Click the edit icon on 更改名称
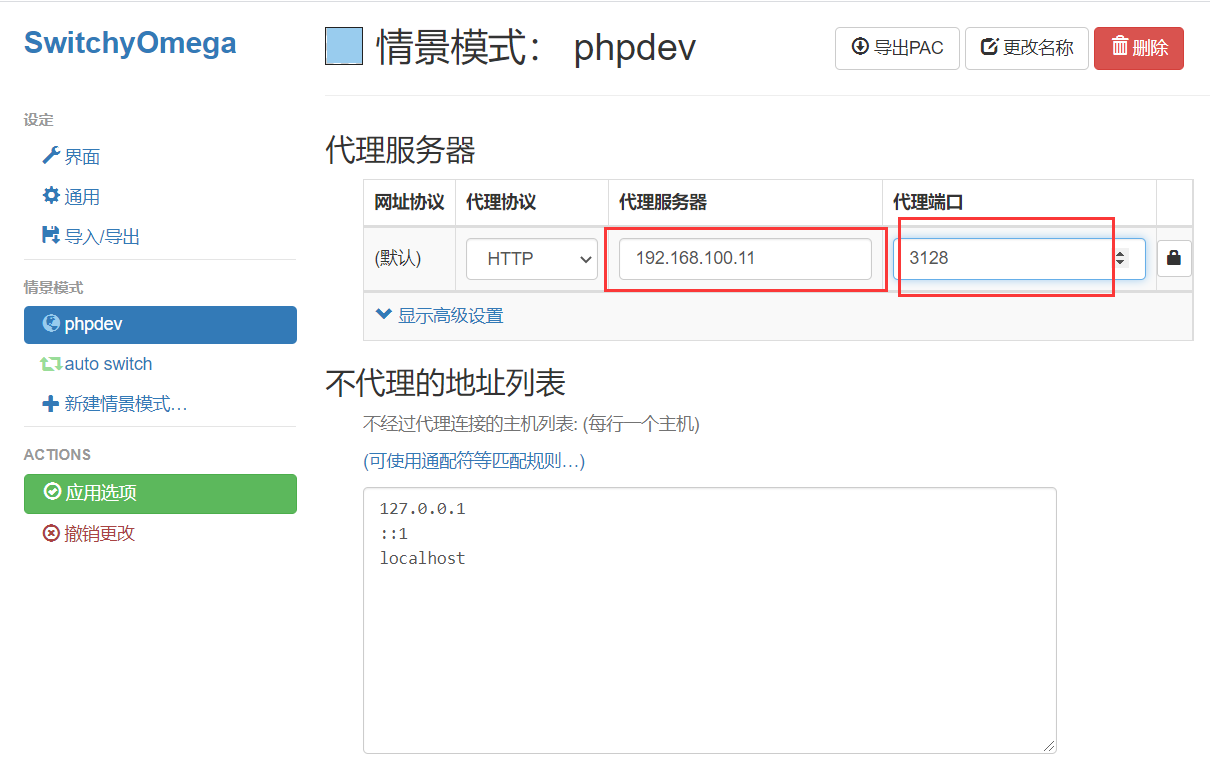The image size is (1210, 770). 989,47
